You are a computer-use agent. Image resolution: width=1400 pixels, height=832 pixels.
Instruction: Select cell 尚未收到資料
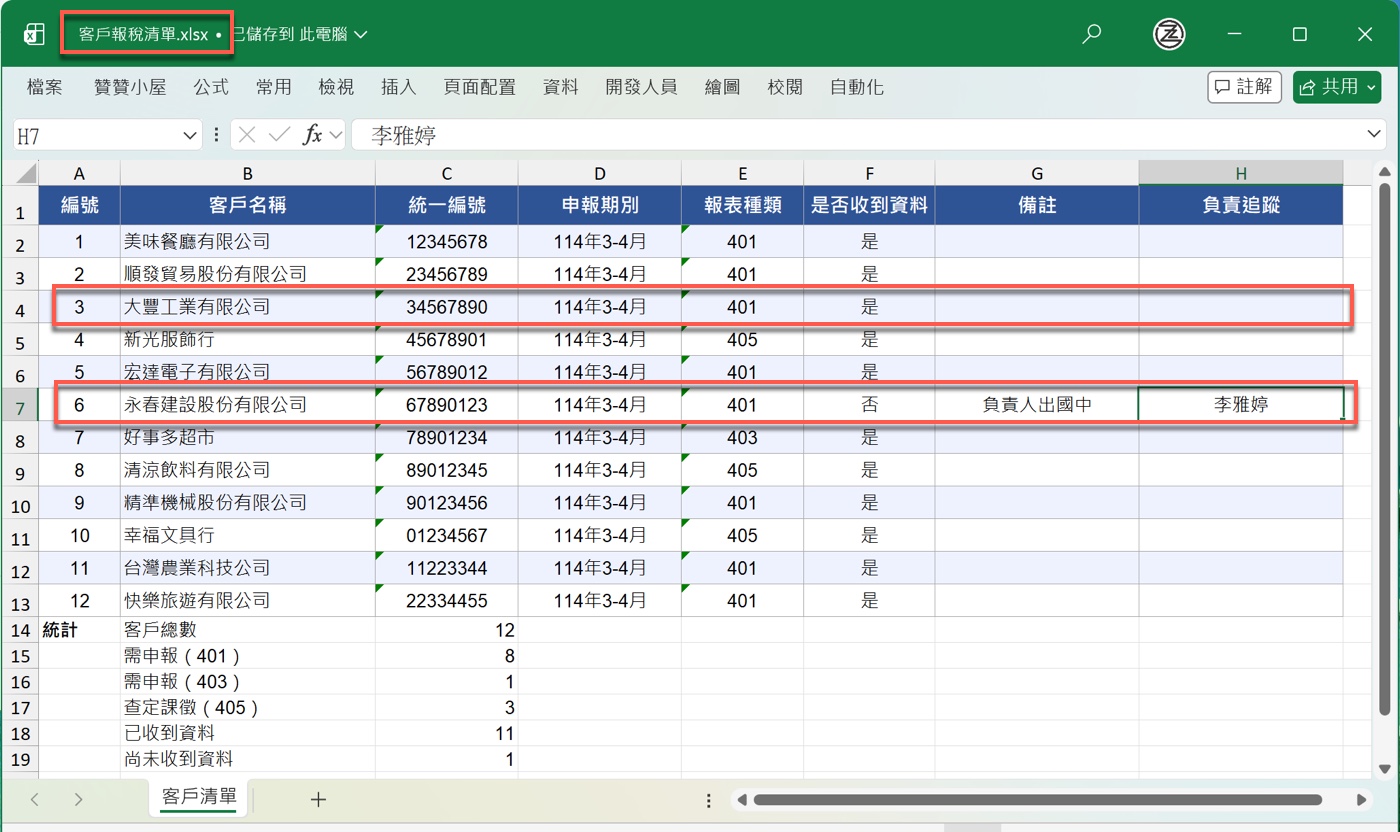point(248,759)
